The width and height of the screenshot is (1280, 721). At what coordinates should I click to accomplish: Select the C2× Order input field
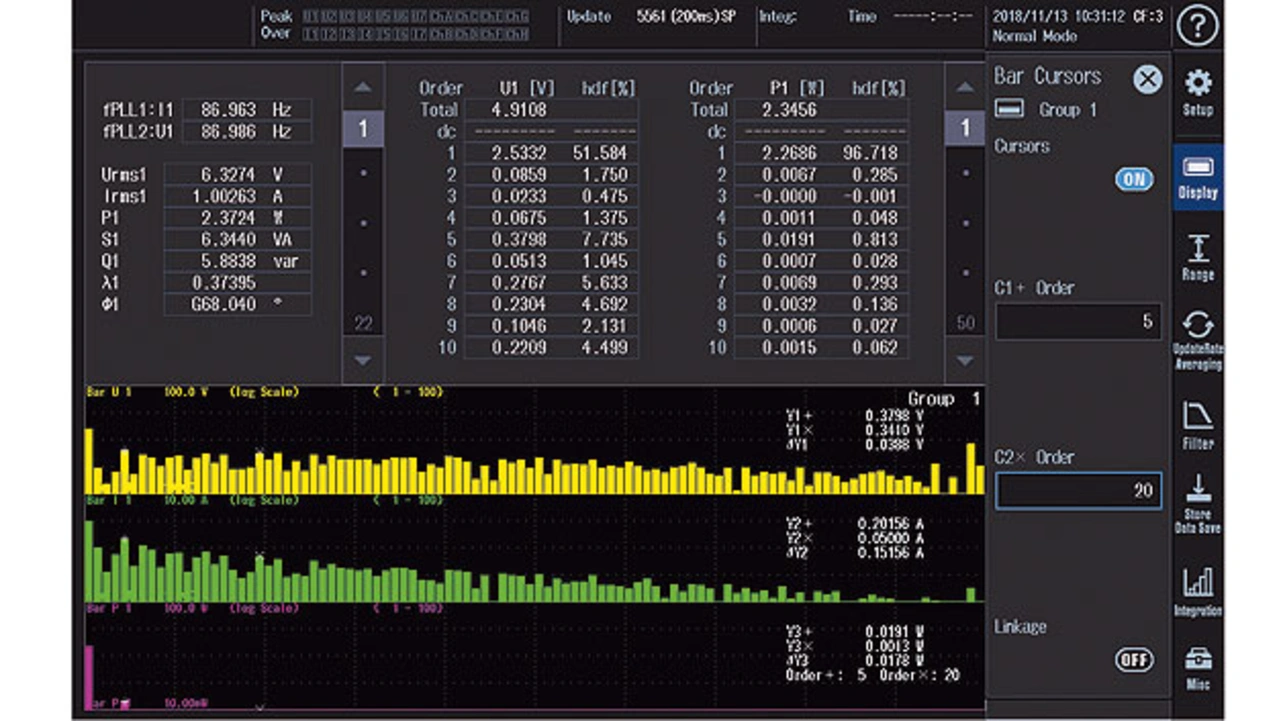[x=1078, y=491]
